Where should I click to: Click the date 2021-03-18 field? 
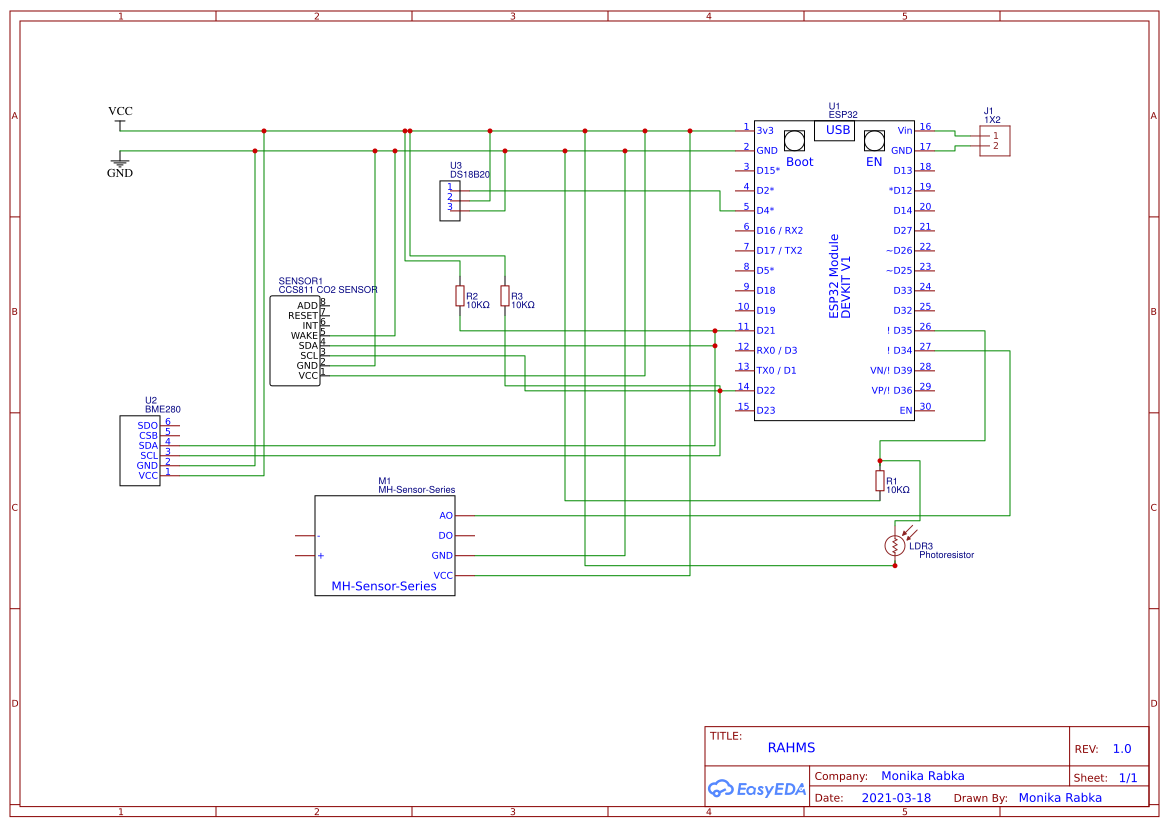[896, 797]
